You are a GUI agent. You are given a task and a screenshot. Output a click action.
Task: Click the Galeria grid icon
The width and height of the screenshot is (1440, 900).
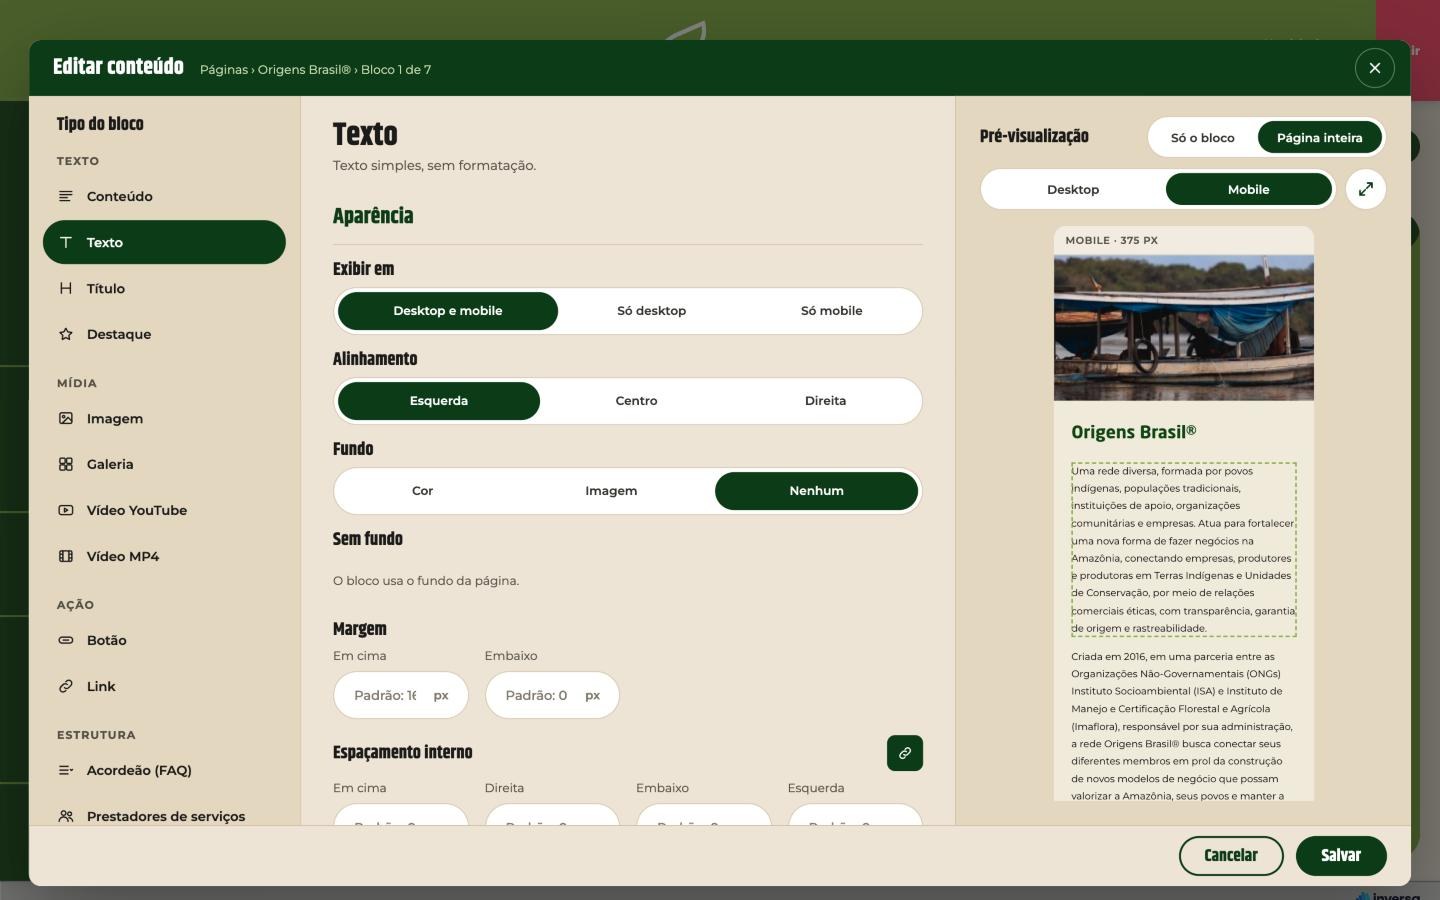pyautogui.click(x=66, y=464)
